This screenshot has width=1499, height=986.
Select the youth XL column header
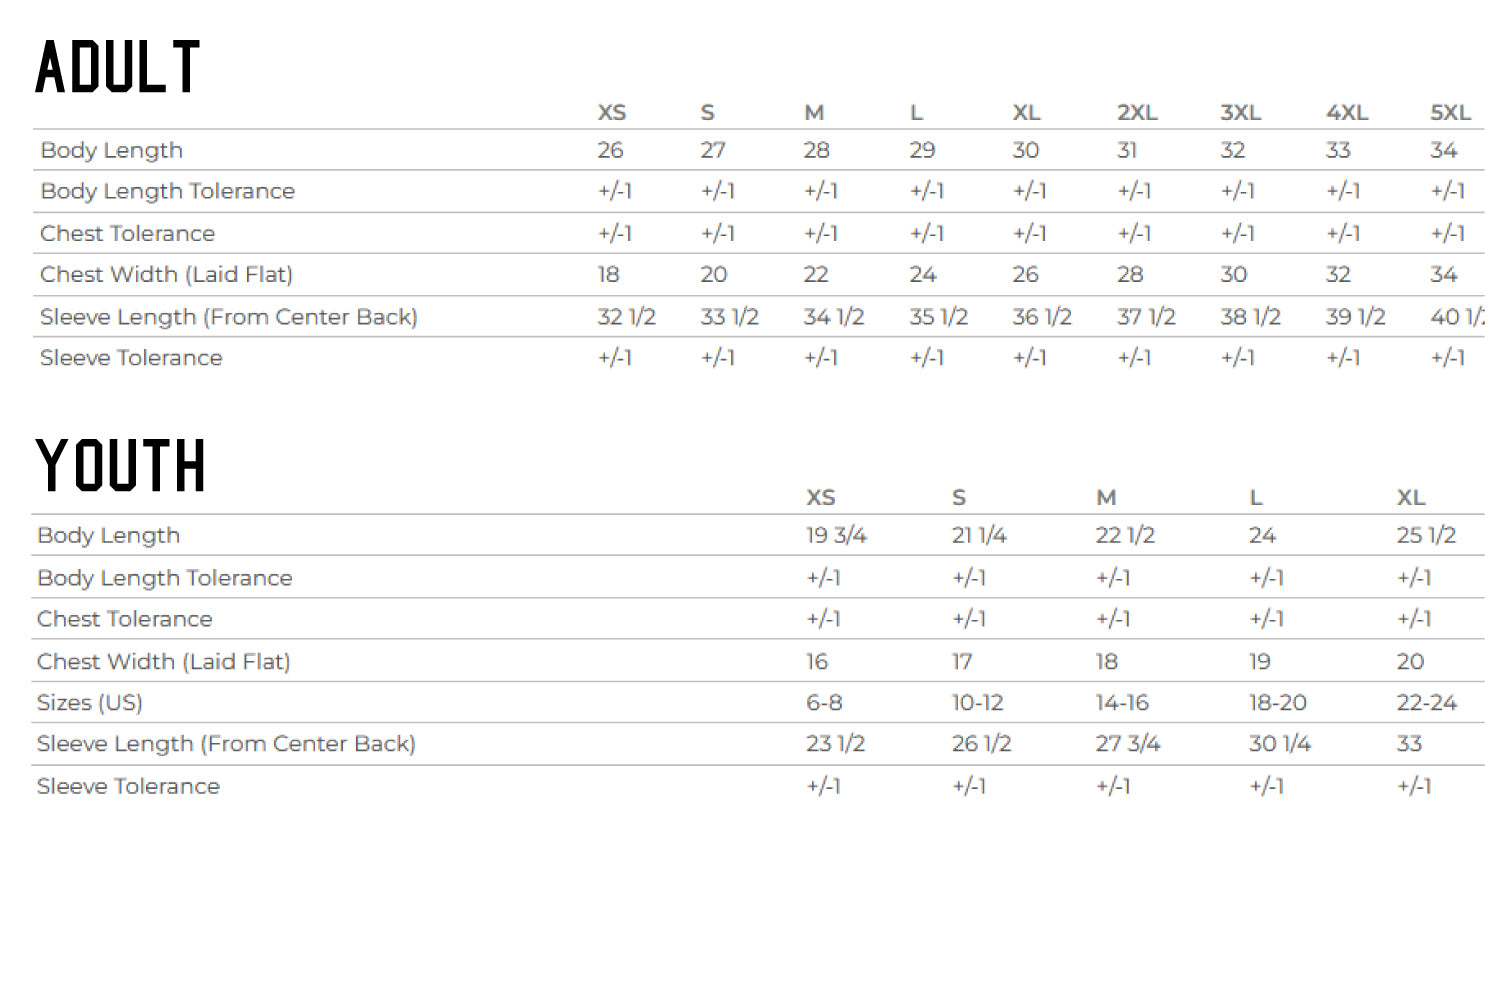click(1411, 497)
